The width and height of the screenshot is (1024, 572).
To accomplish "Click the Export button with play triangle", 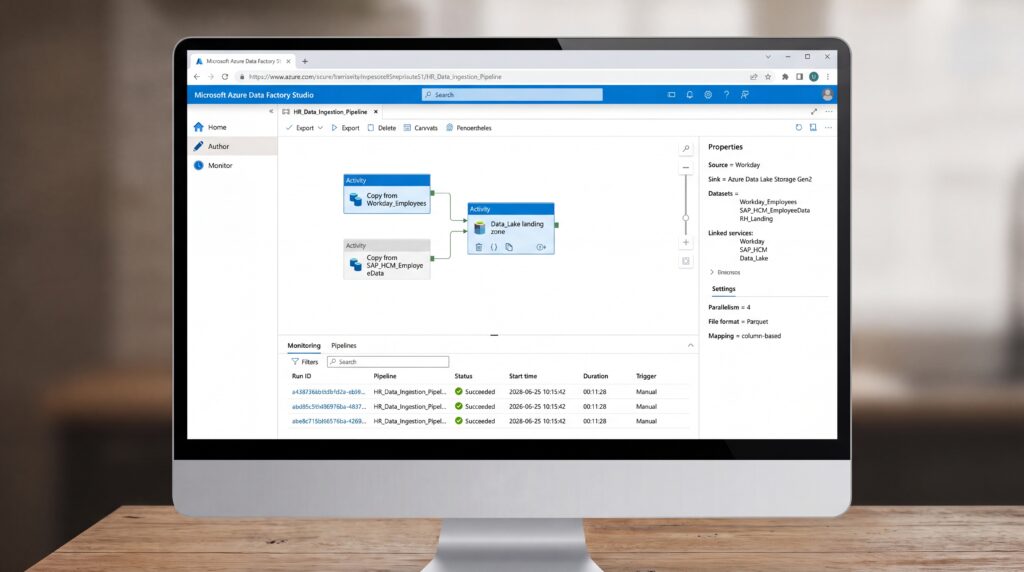I will point(345,128).
